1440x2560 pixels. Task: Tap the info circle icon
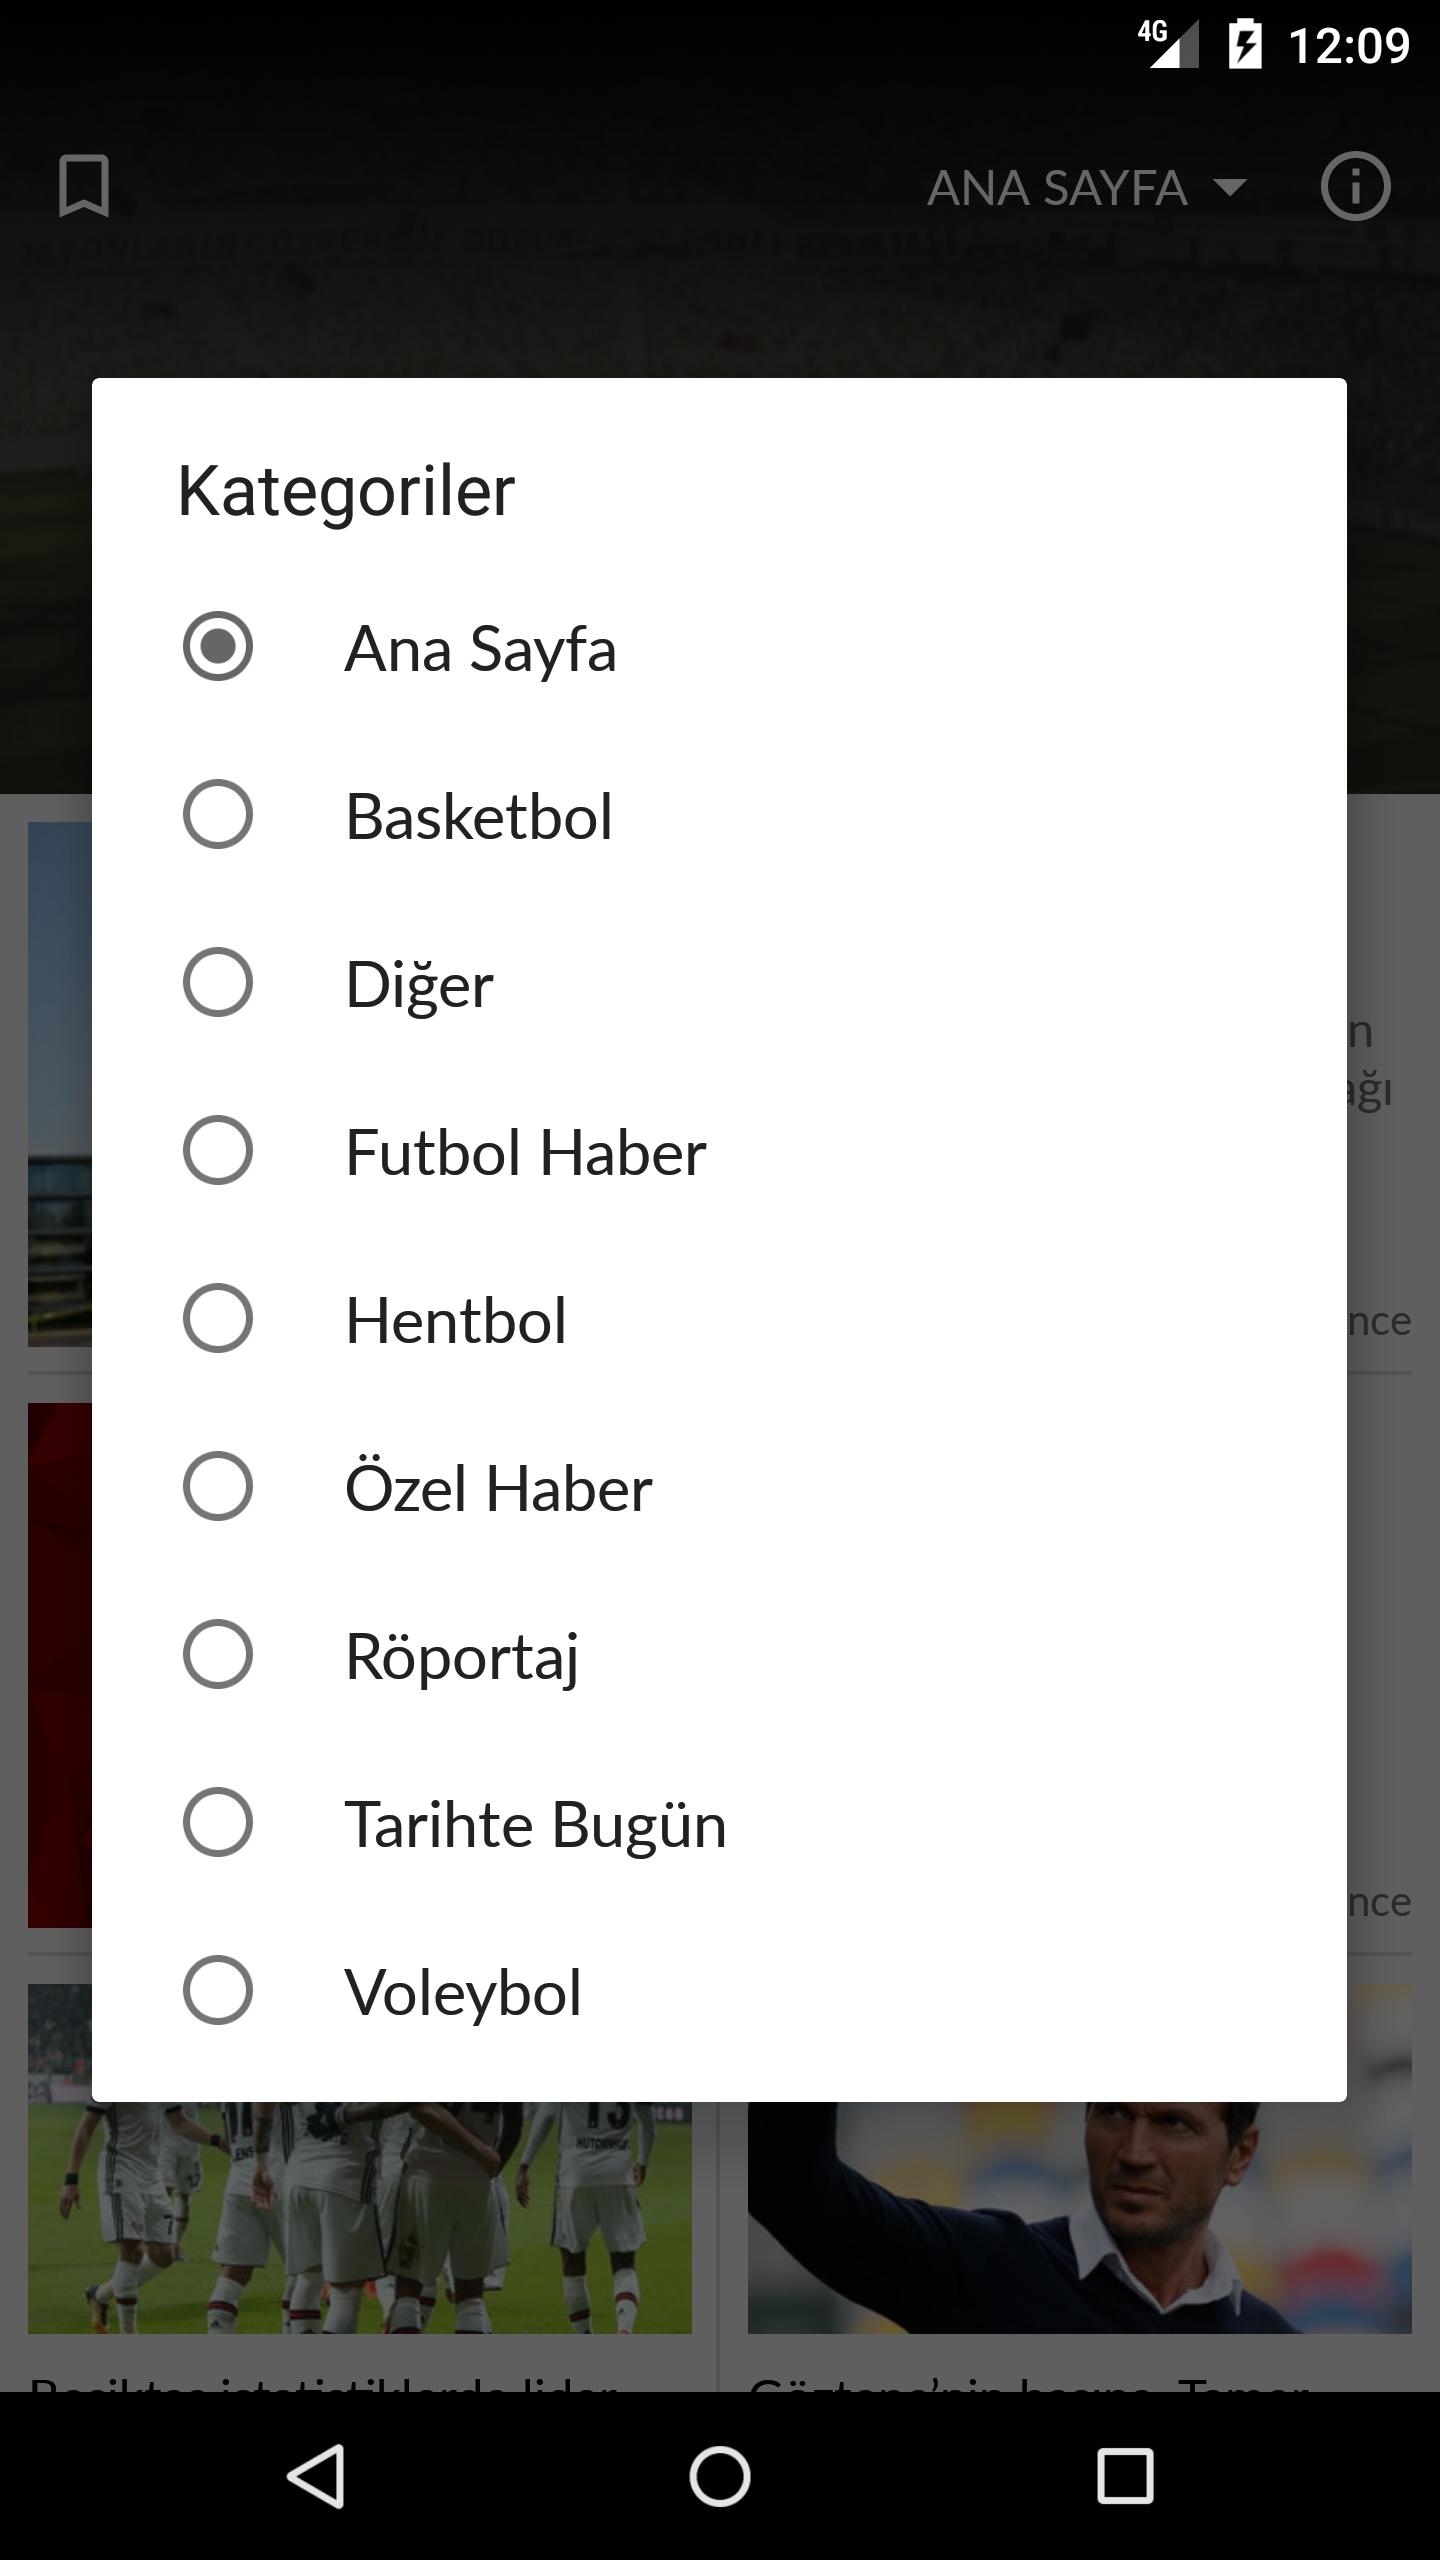[1355, 186]
